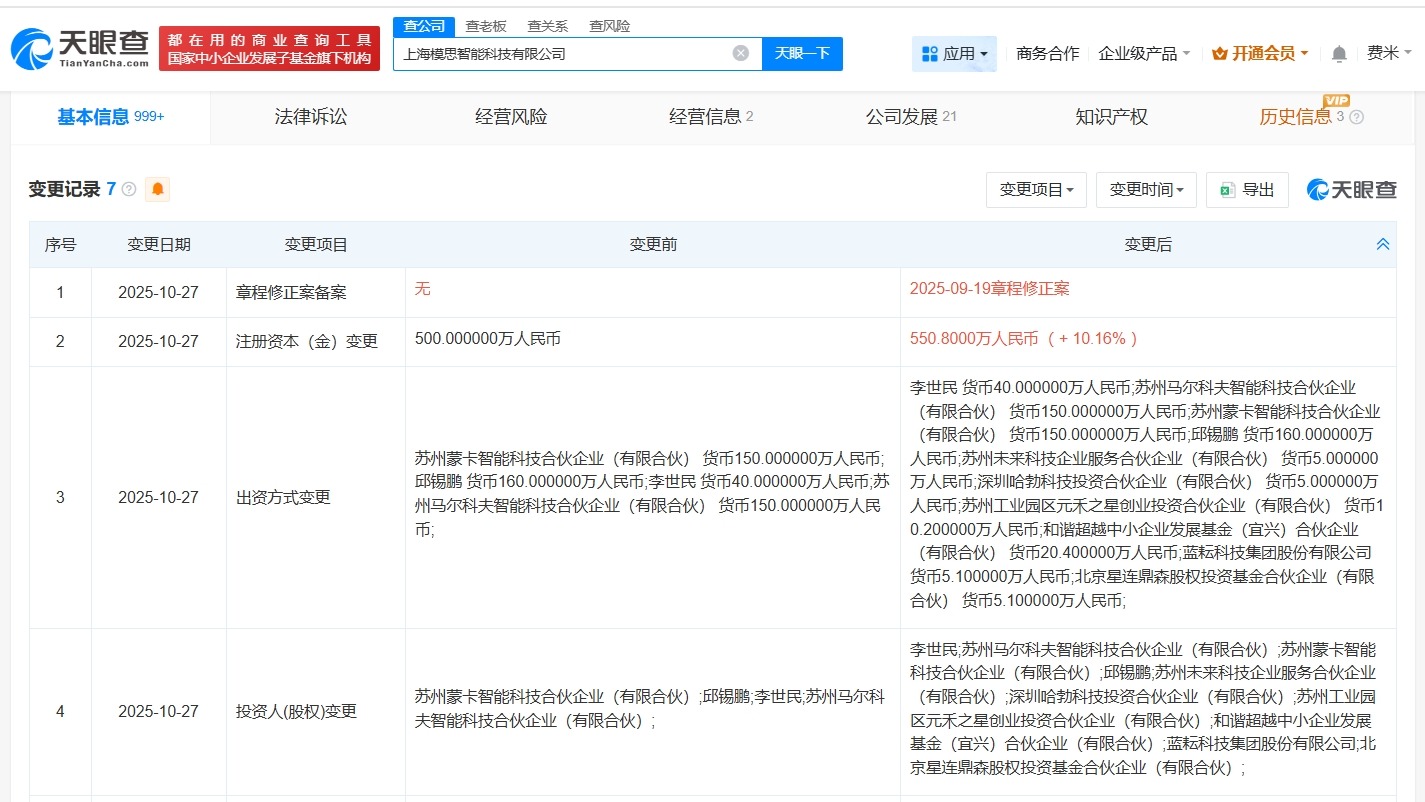Click the 天眼查 watermark logo on the right
The image size is (1425, 802).
point(1350,190)
